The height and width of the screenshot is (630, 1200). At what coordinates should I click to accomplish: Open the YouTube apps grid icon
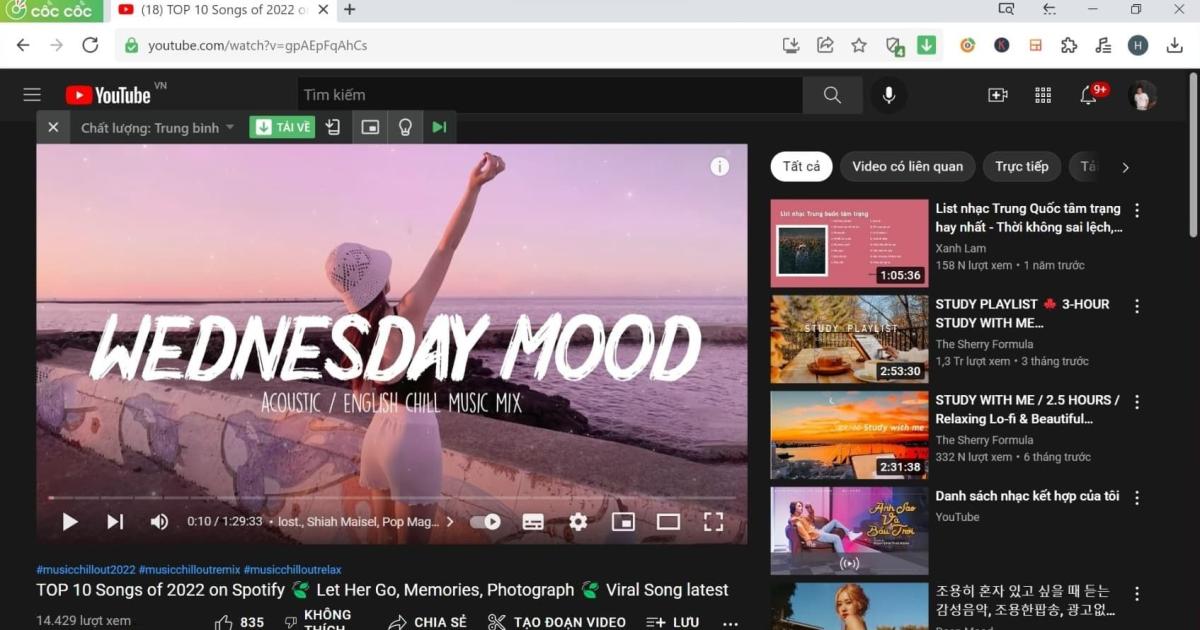[x=1043, y=94]
